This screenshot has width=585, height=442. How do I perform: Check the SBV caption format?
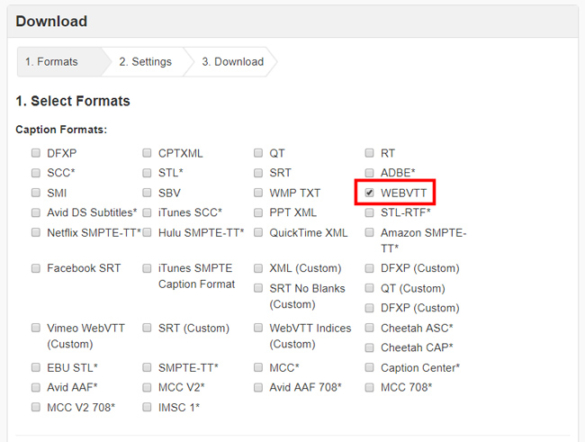click(x=147, y=192)
